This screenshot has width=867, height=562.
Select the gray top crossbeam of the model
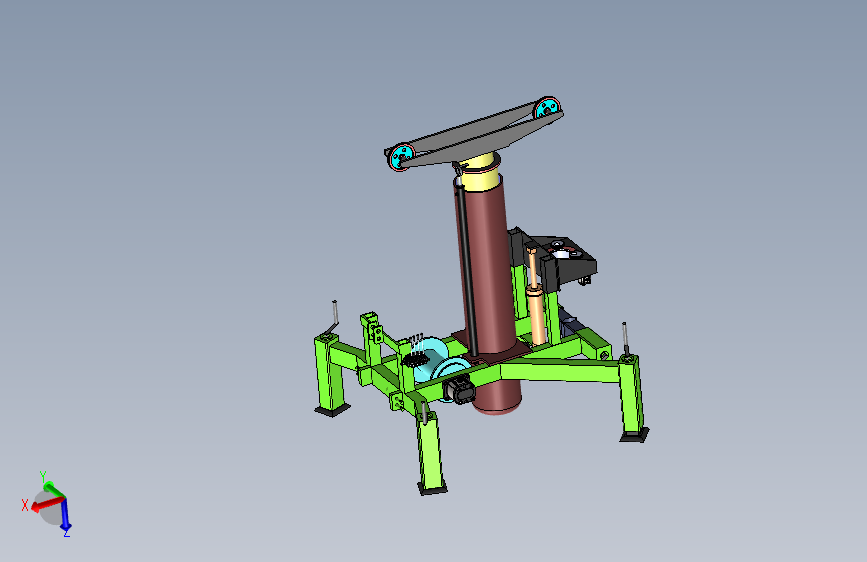(x=478, y=134)
